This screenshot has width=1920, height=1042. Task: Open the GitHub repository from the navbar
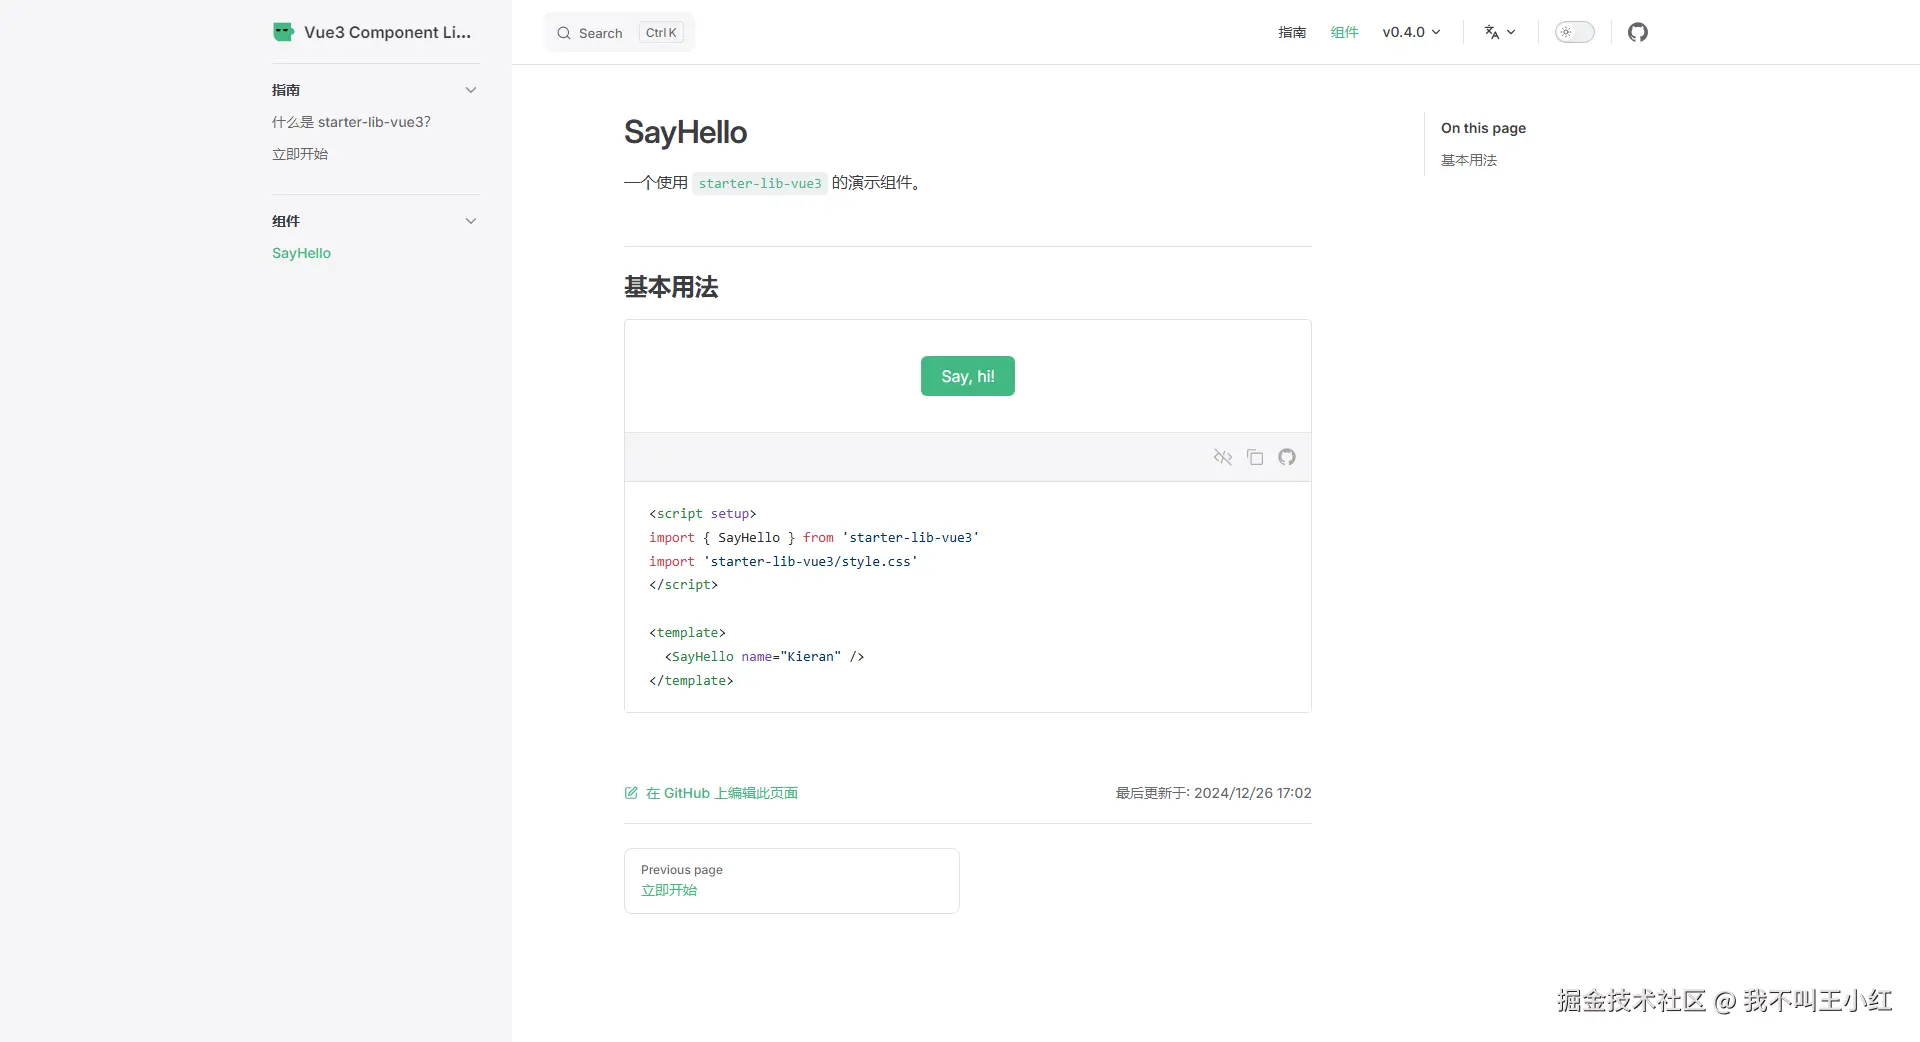point(1638,32)
